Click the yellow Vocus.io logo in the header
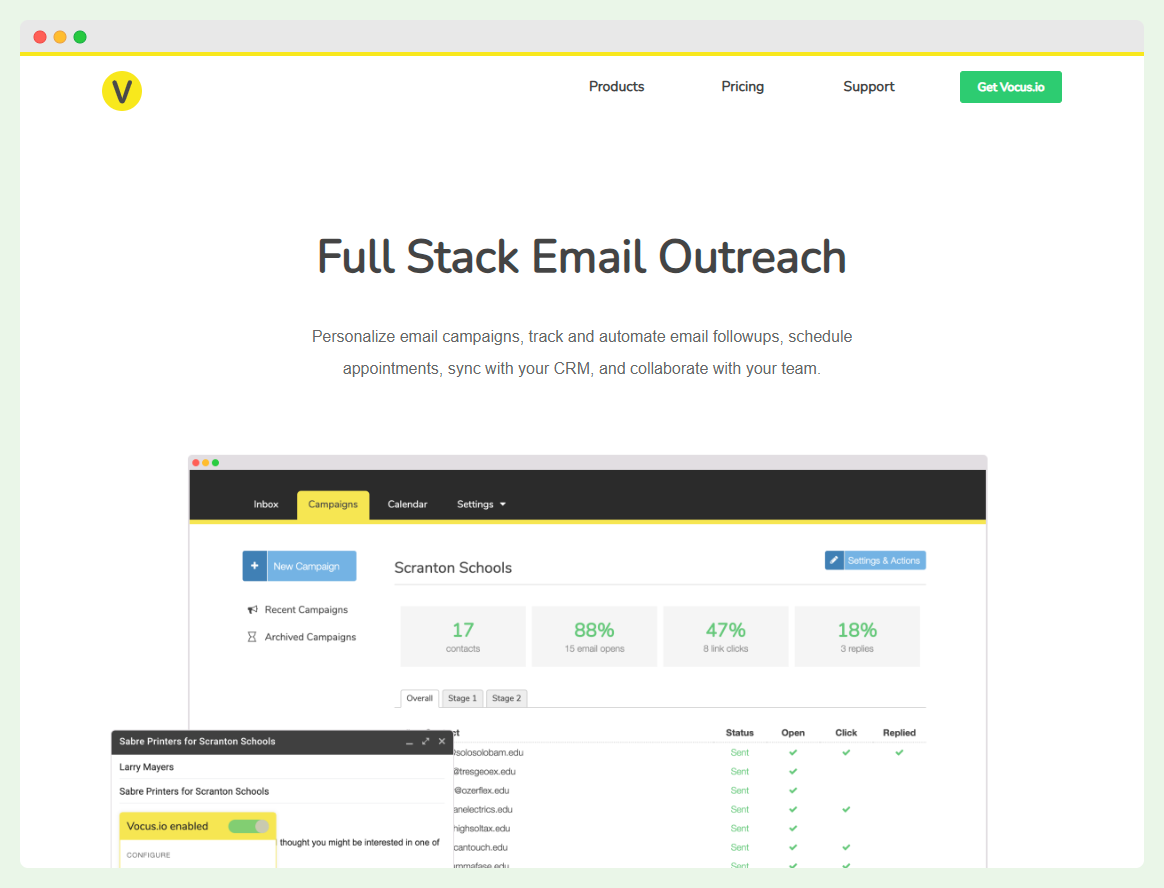This screenshot has height=888, width=1164. (121, 90)
